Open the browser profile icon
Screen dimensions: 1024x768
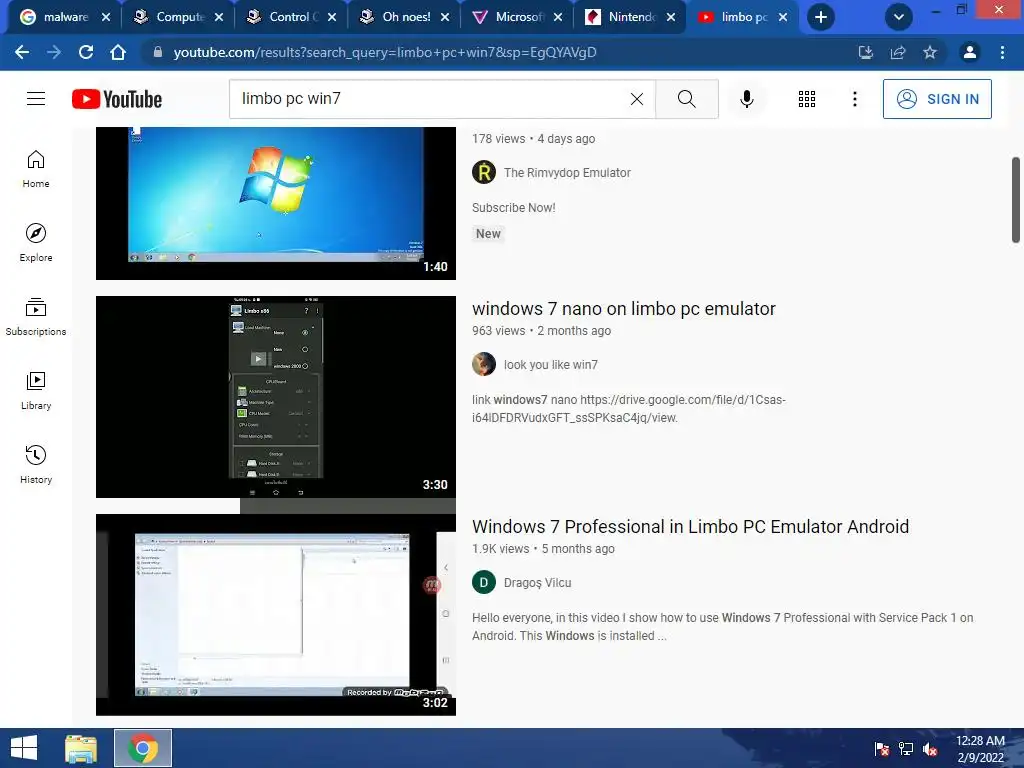pyautogui.click(x=970, y=52)
